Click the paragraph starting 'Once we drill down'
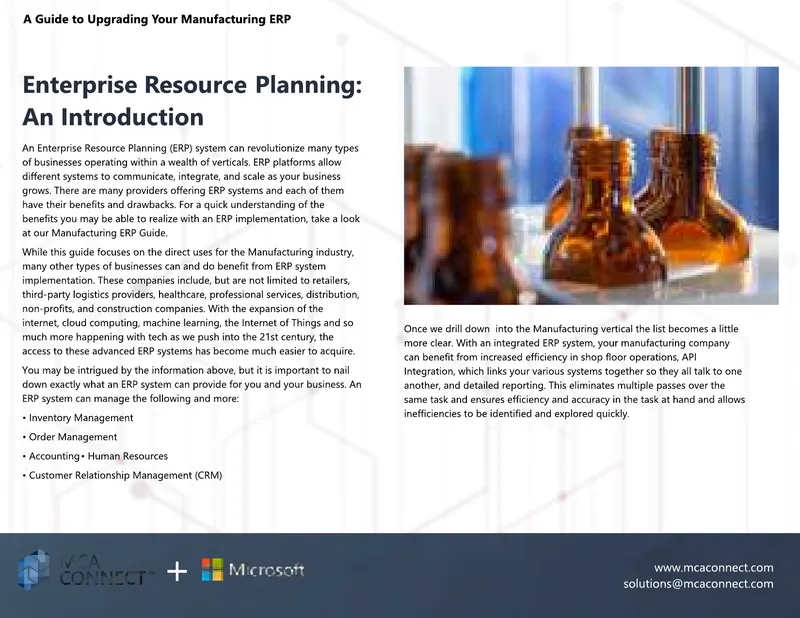Viewport: 800px width, 618px height. tap(574, 371)
